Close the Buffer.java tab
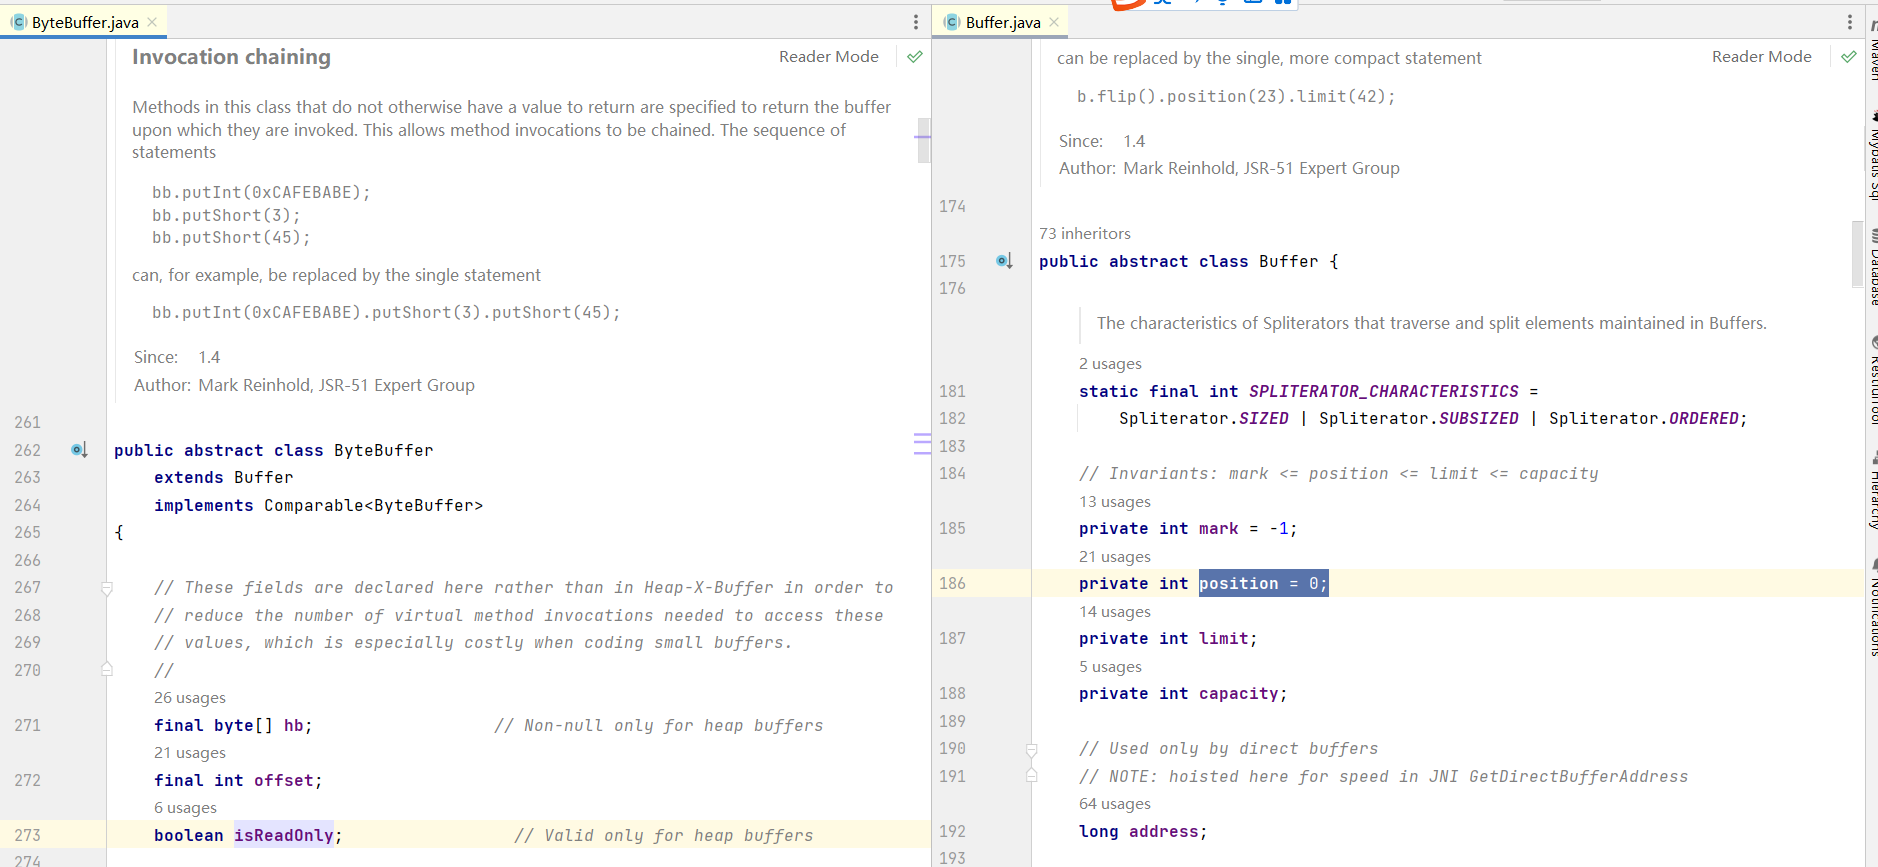Viewport: 1878px width, 867px height. pos(1054,22)
